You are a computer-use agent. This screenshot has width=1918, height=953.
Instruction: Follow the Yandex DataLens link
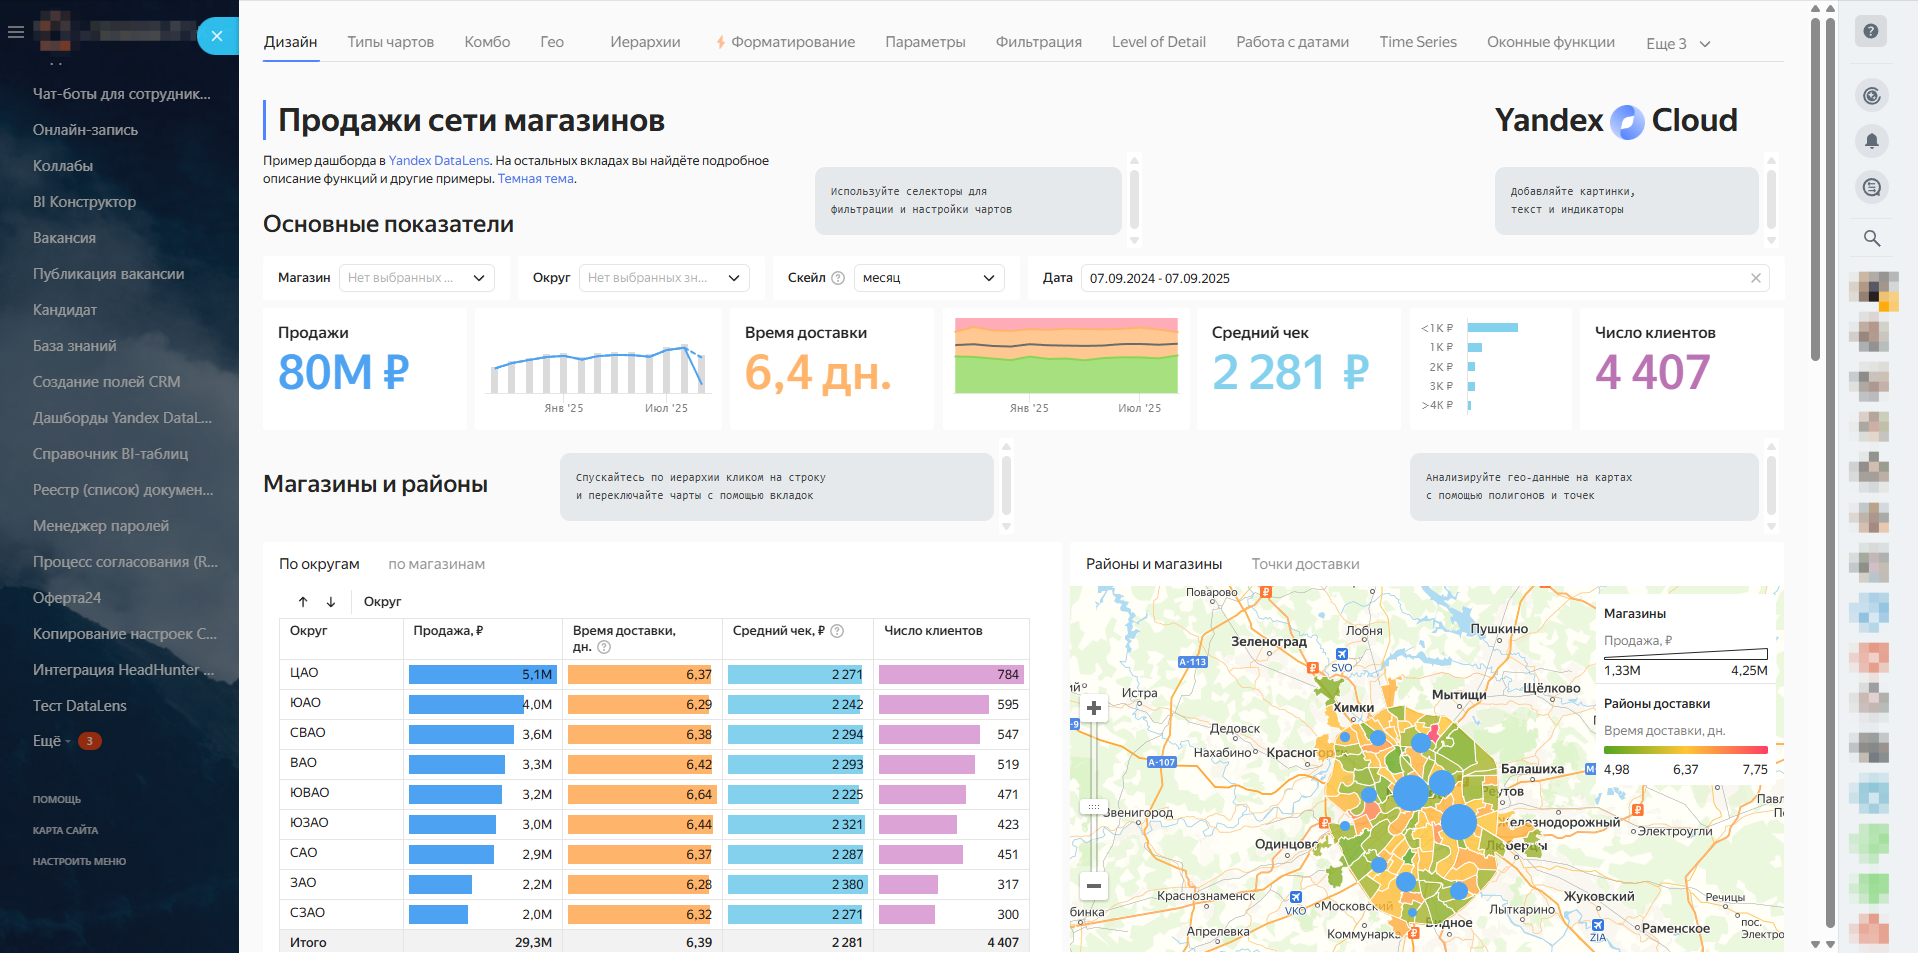[x=439, y=160]
